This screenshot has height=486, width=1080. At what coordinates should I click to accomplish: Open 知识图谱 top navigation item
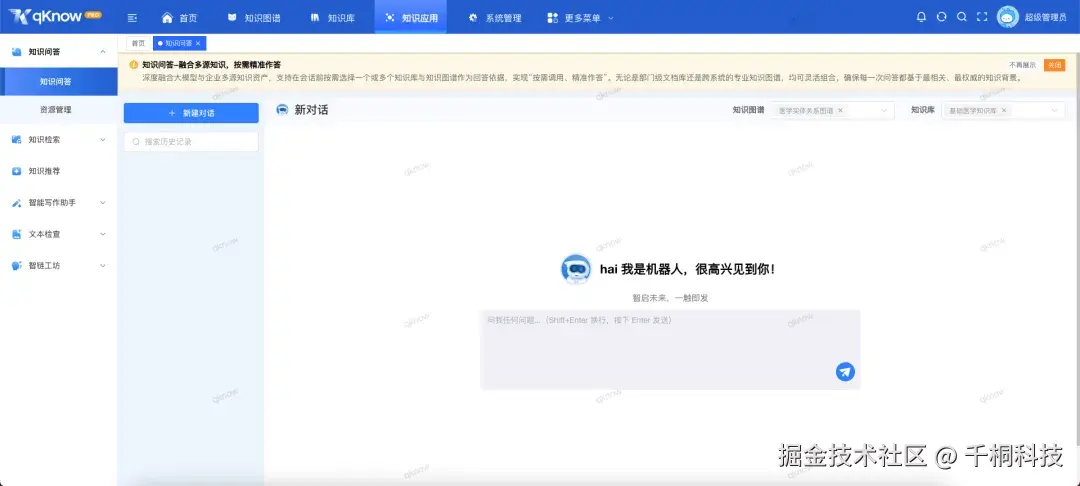[x=254, y=18]
